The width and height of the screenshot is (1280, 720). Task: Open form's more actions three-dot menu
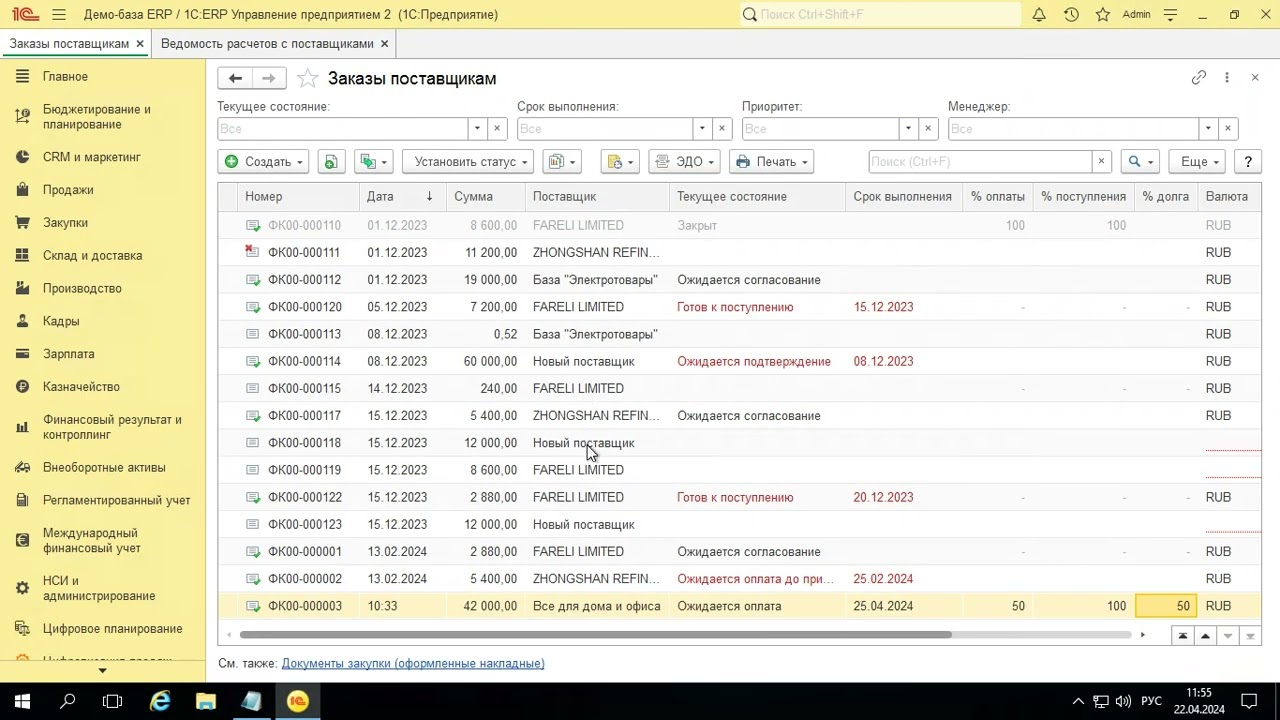1227,78
